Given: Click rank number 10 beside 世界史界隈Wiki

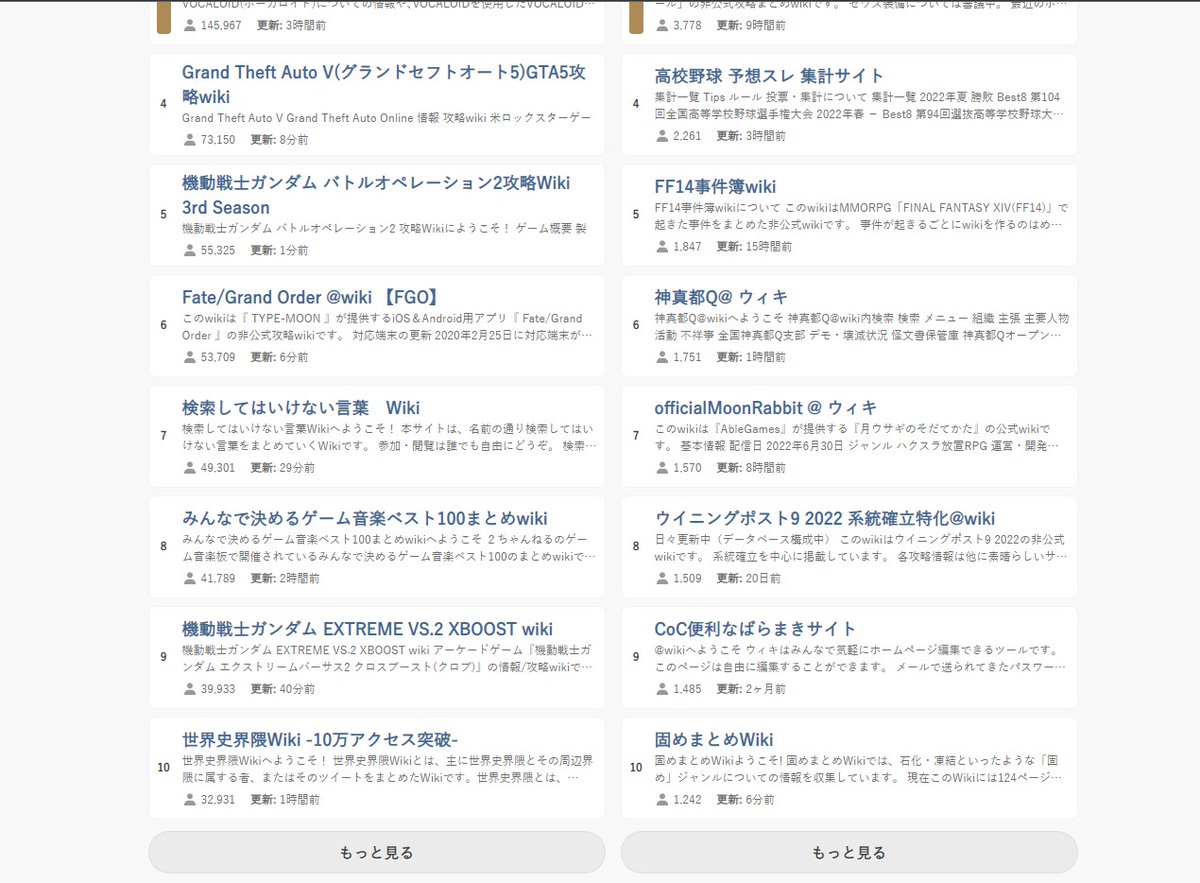Looking at the screenshot, I should click(163, 767).
